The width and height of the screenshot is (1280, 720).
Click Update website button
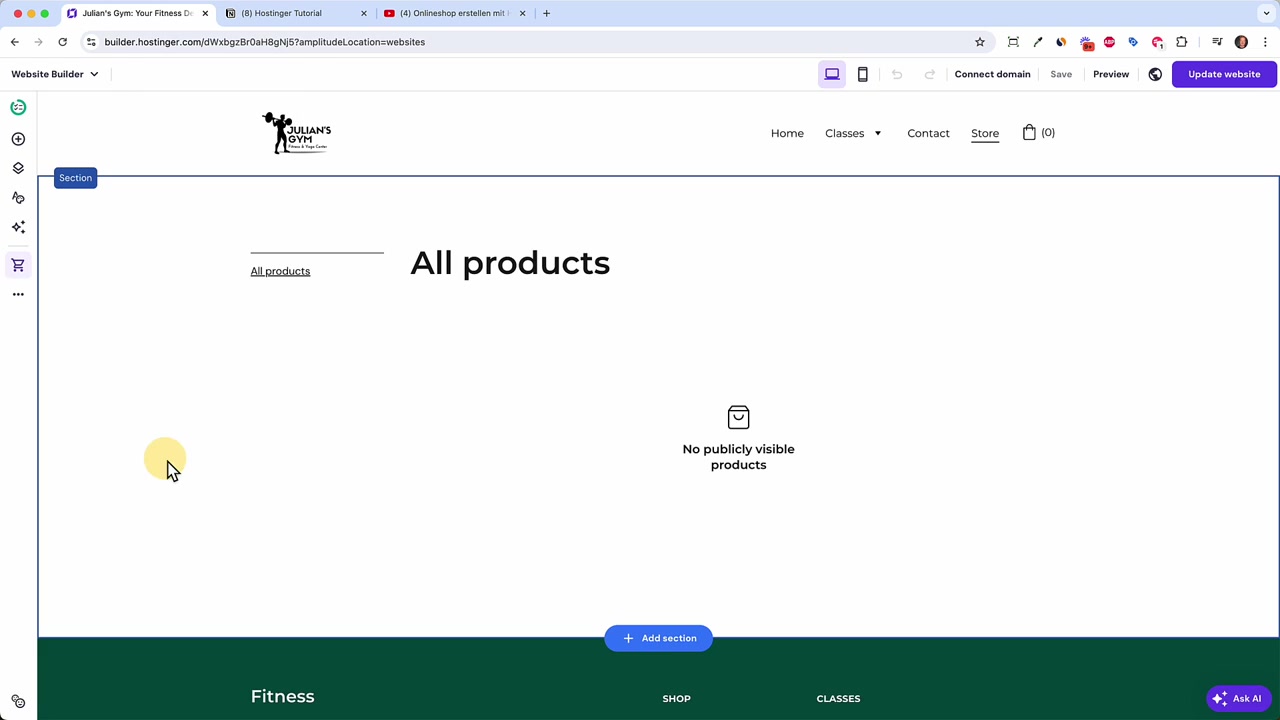coord(1224,74)
